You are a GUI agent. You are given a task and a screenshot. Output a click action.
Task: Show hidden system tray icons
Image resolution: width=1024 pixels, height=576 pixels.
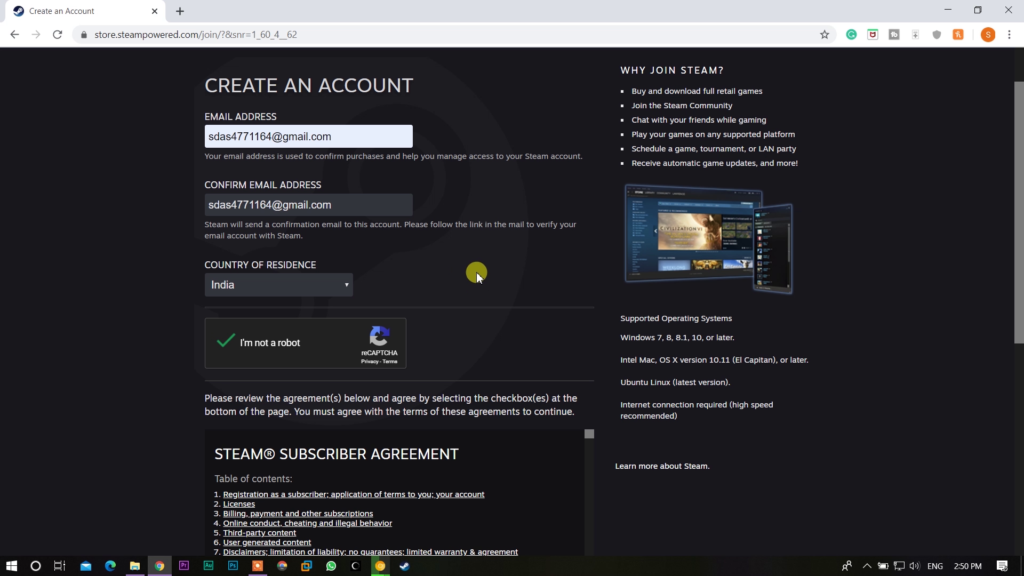(867, 566)
